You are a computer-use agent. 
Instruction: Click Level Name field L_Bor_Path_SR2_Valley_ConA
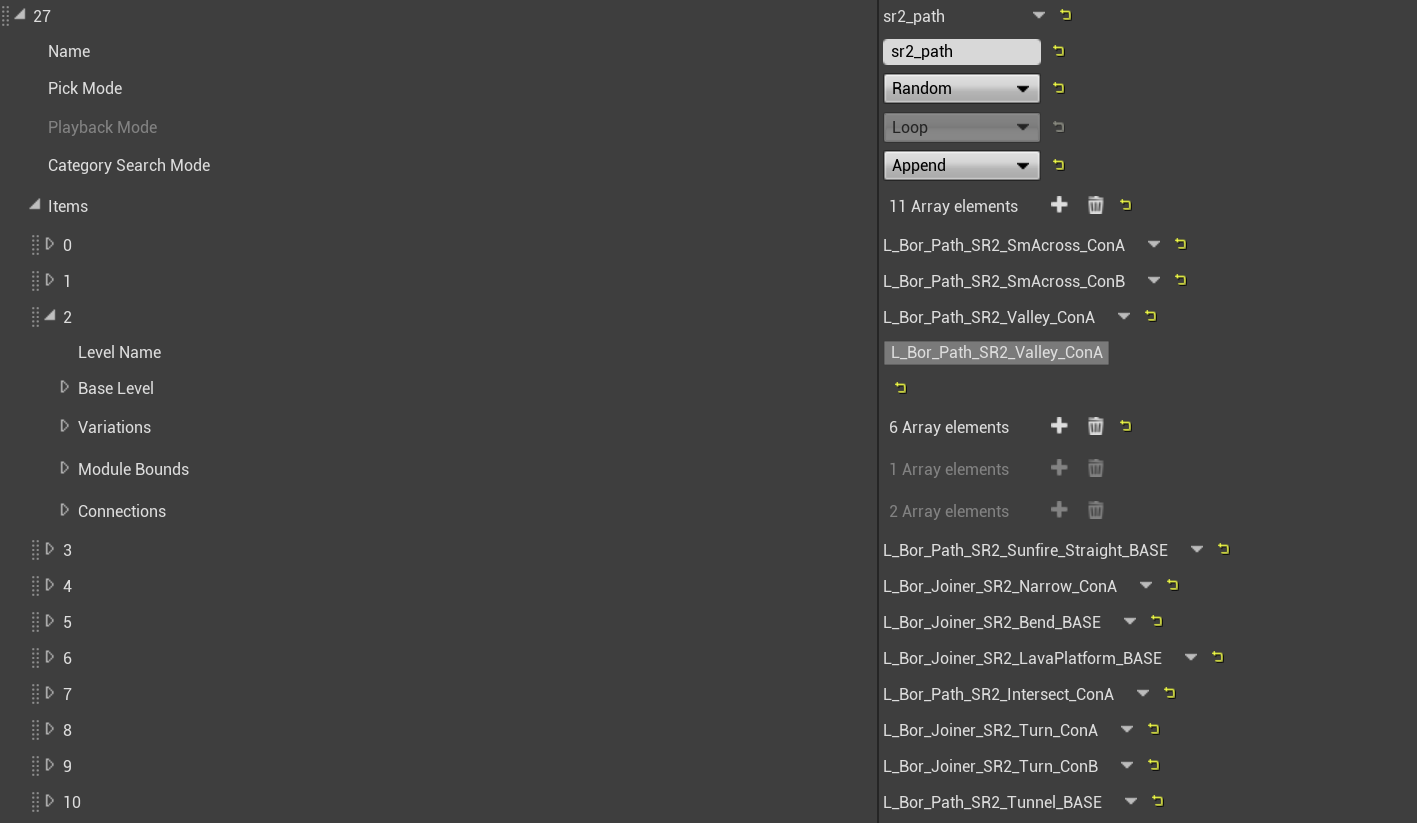tap(996, 352)
